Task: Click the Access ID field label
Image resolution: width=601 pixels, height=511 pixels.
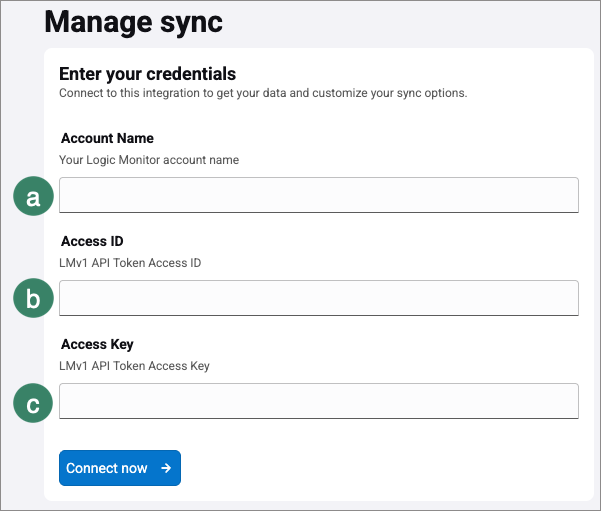Action: coord(92,241)
